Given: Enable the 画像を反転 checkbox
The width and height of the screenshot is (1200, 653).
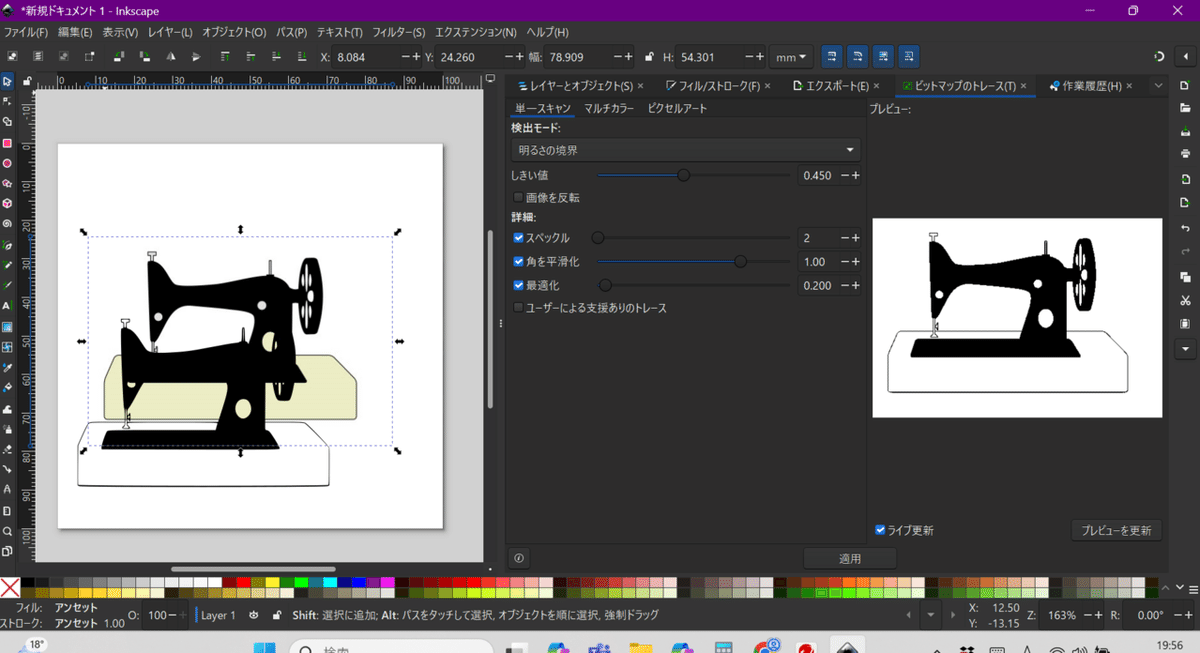Looking at the screenshot, I should (x=518, y=198).
